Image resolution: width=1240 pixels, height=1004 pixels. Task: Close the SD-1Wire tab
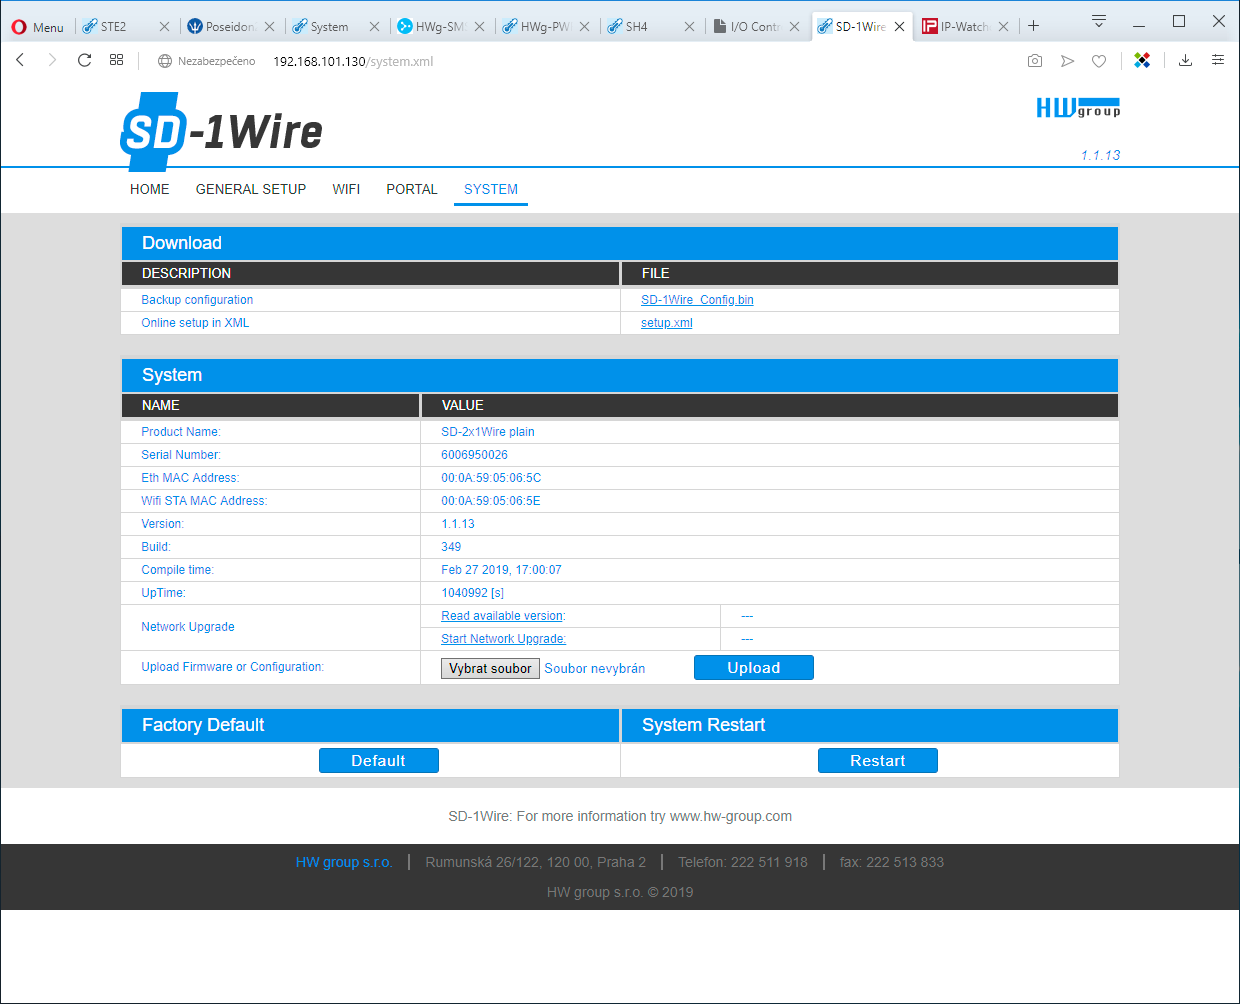(x=899, y=27)
